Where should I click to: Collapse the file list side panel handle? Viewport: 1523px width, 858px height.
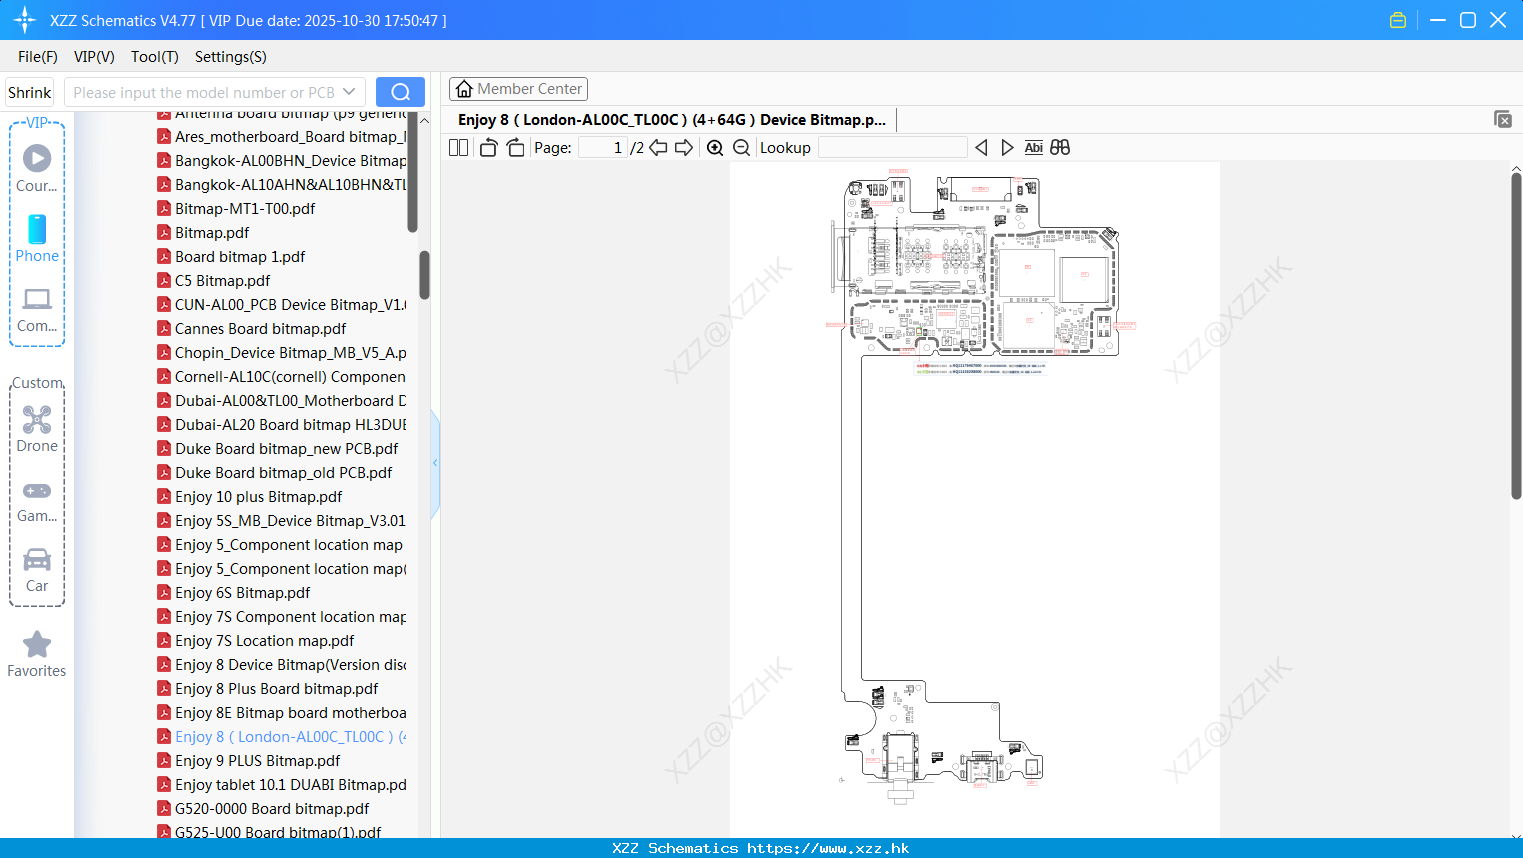coord(435,463)
